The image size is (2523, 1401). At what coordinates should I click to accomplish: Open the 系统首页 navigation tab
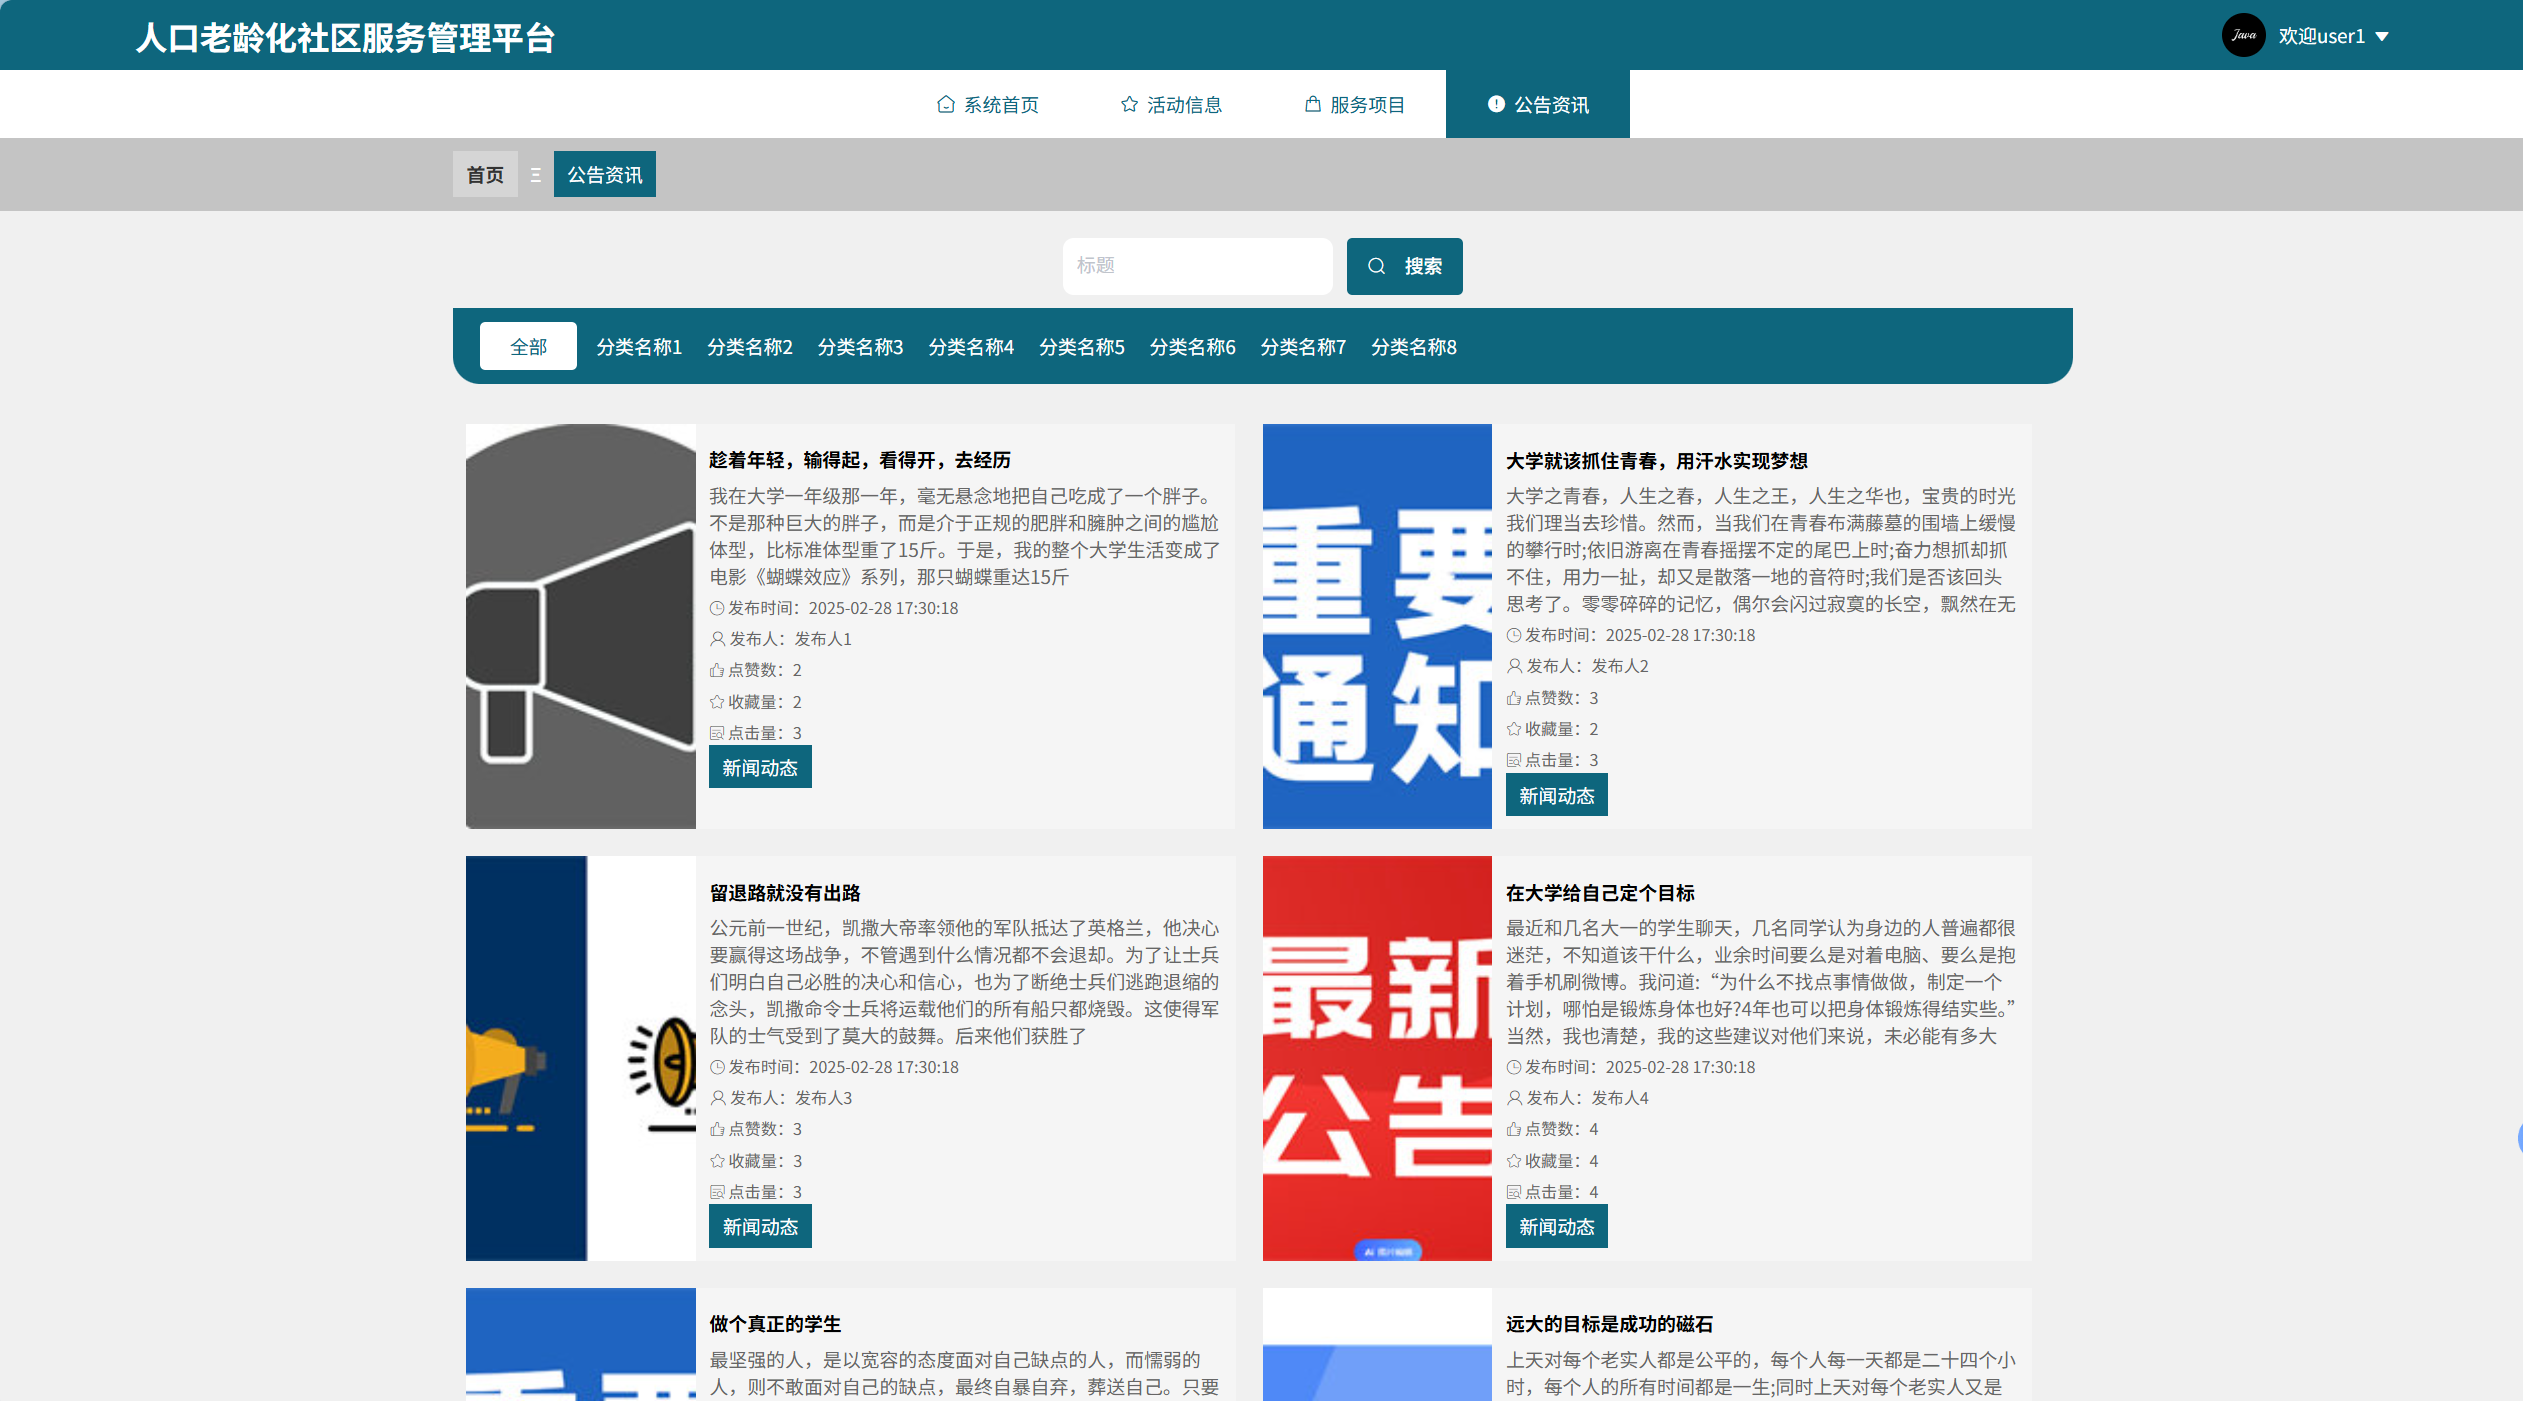point(987,105)
